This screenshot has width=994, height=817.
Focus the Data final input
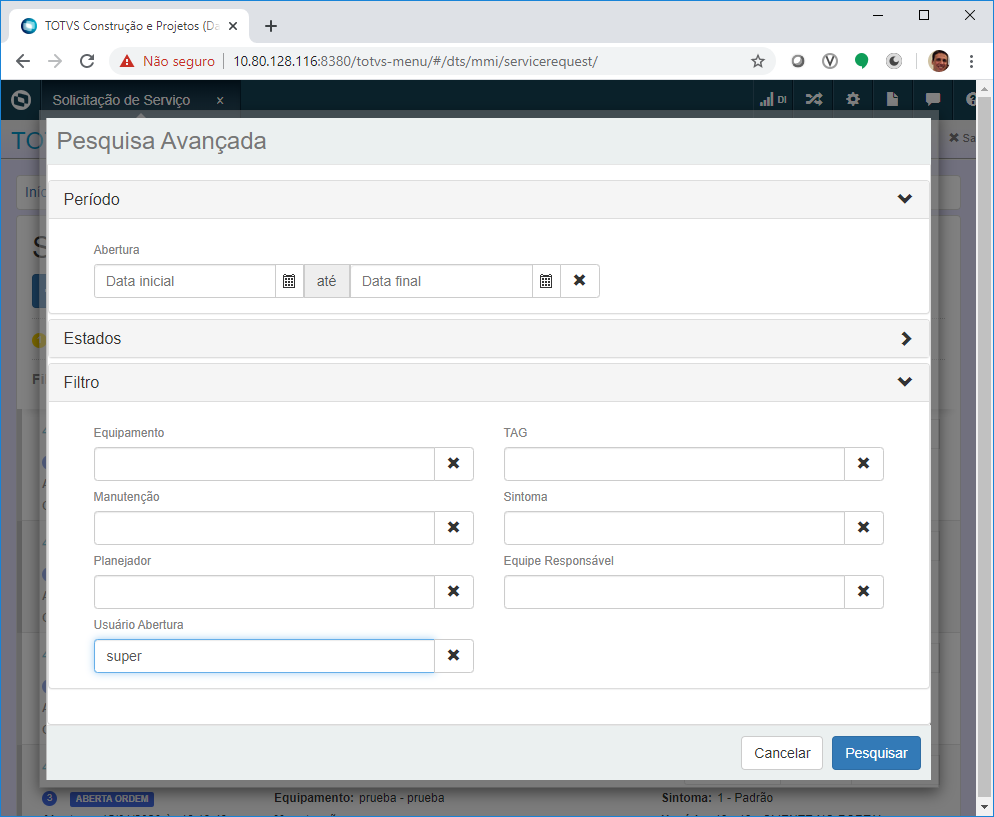(x=441, y=281)
